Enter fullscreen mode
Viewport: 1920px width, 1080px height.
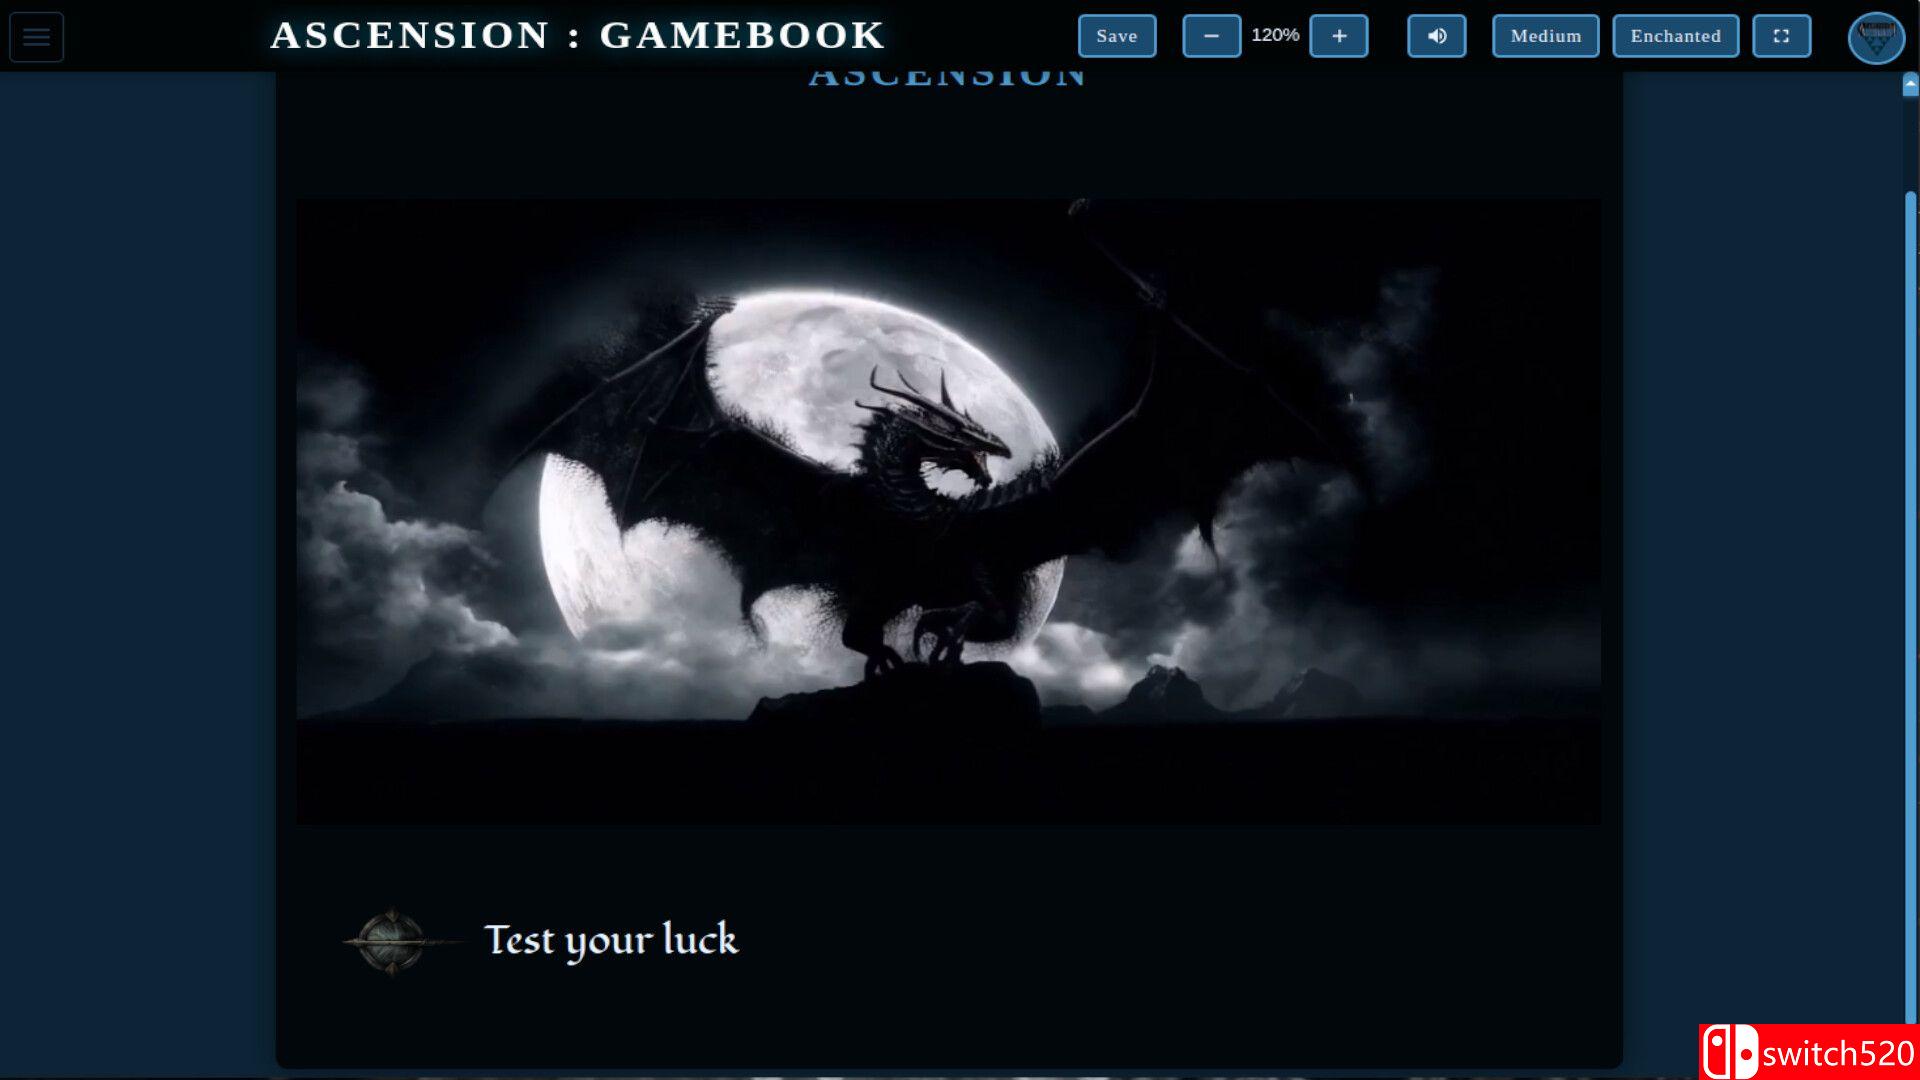[x=1781, y=36]
